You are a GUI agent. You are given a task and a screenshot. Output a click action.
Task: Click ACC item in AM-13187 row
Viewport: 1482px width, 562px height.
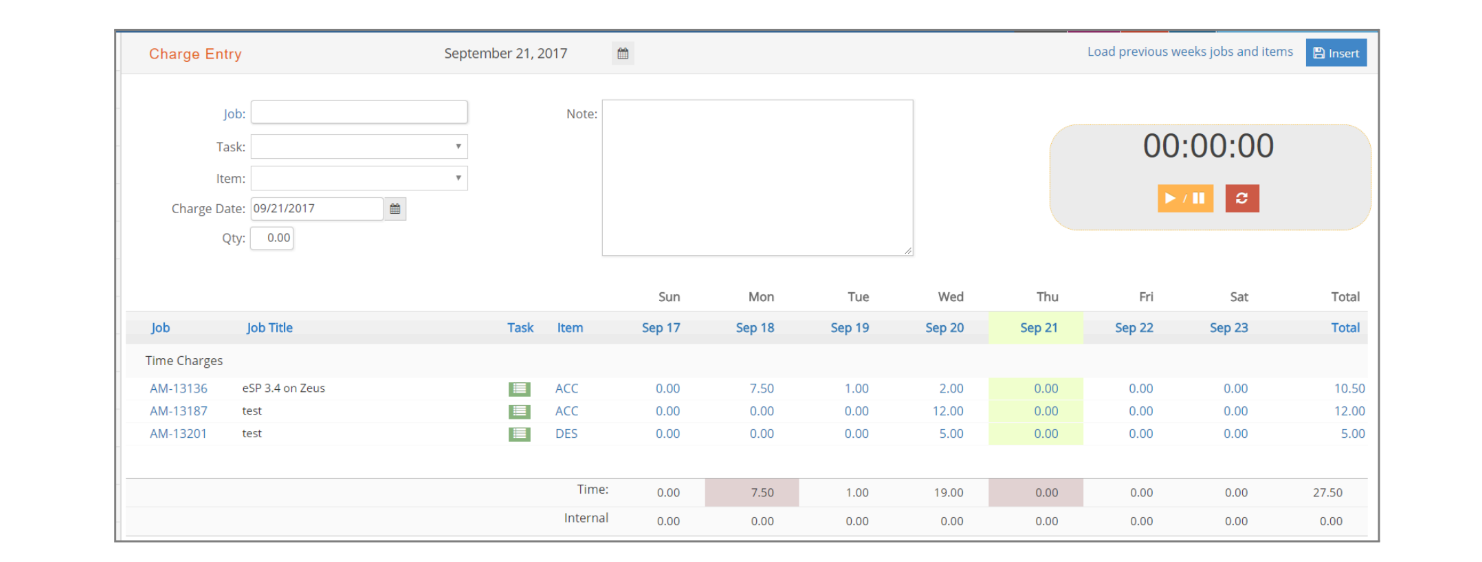click(x=567, y=411)
